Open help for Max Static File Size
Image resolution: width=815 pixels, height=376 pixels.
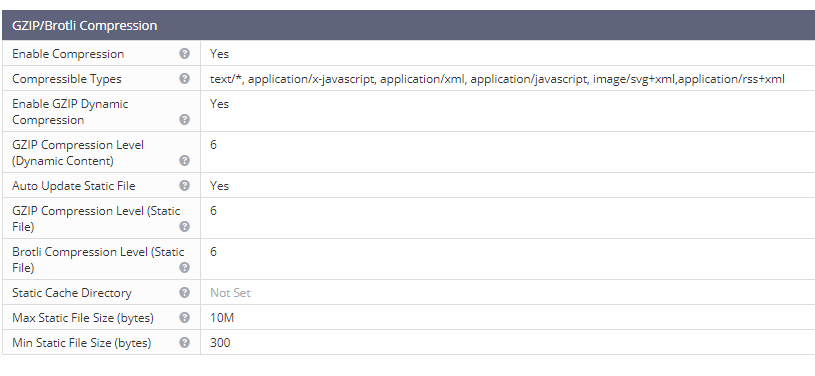point(185,318)
